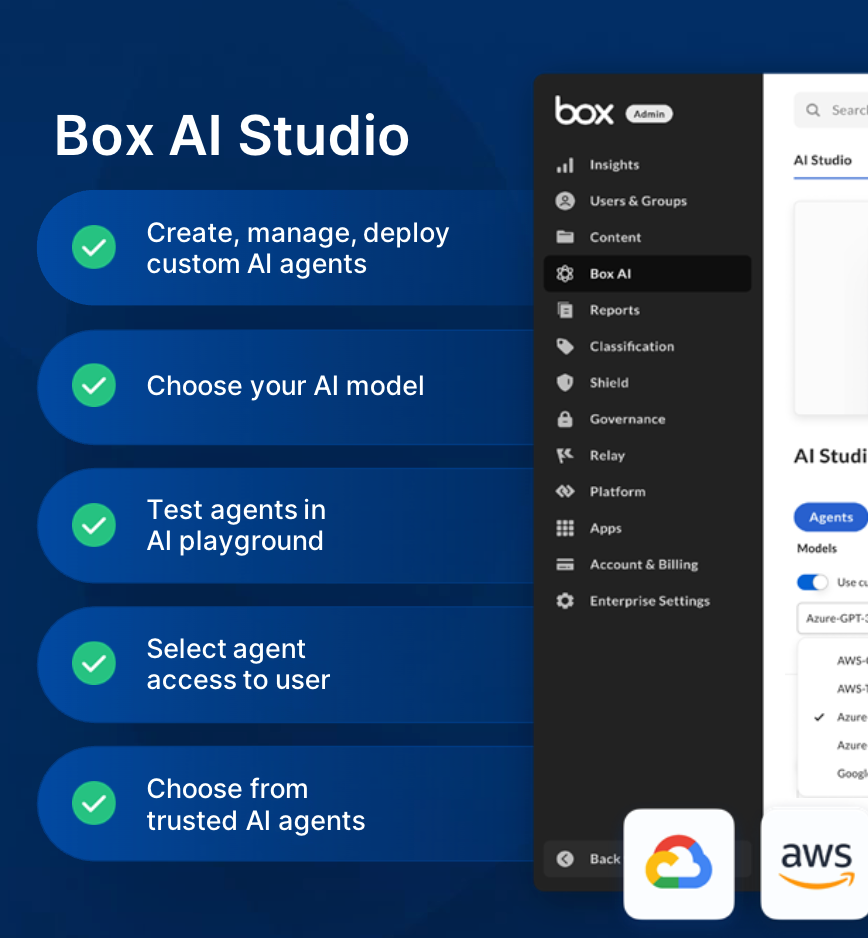Click the Google Cloud logo tile
The width and height of the screenshot is (868, 938).
(x=679, y=864)
